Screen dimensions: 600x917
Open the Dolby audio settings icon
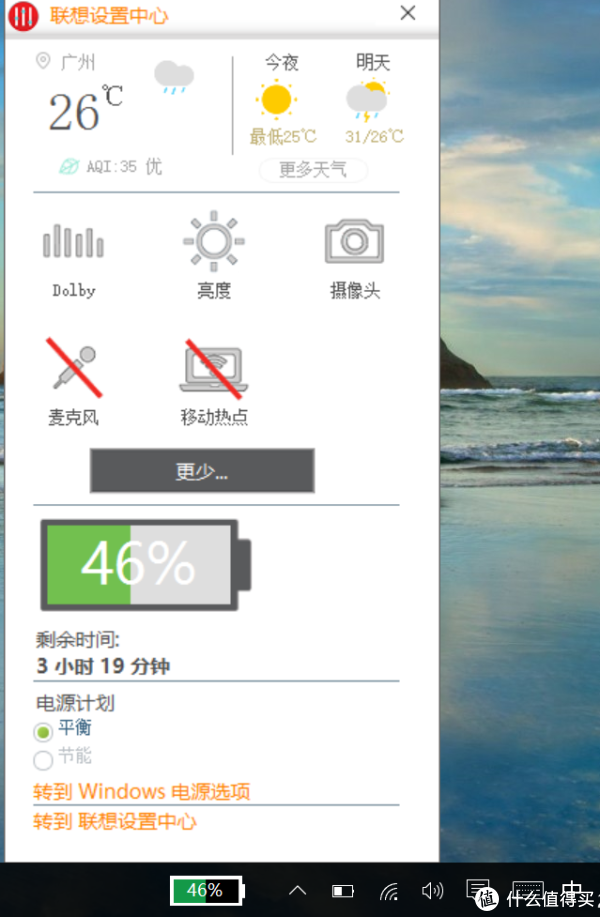click(73, 241)
